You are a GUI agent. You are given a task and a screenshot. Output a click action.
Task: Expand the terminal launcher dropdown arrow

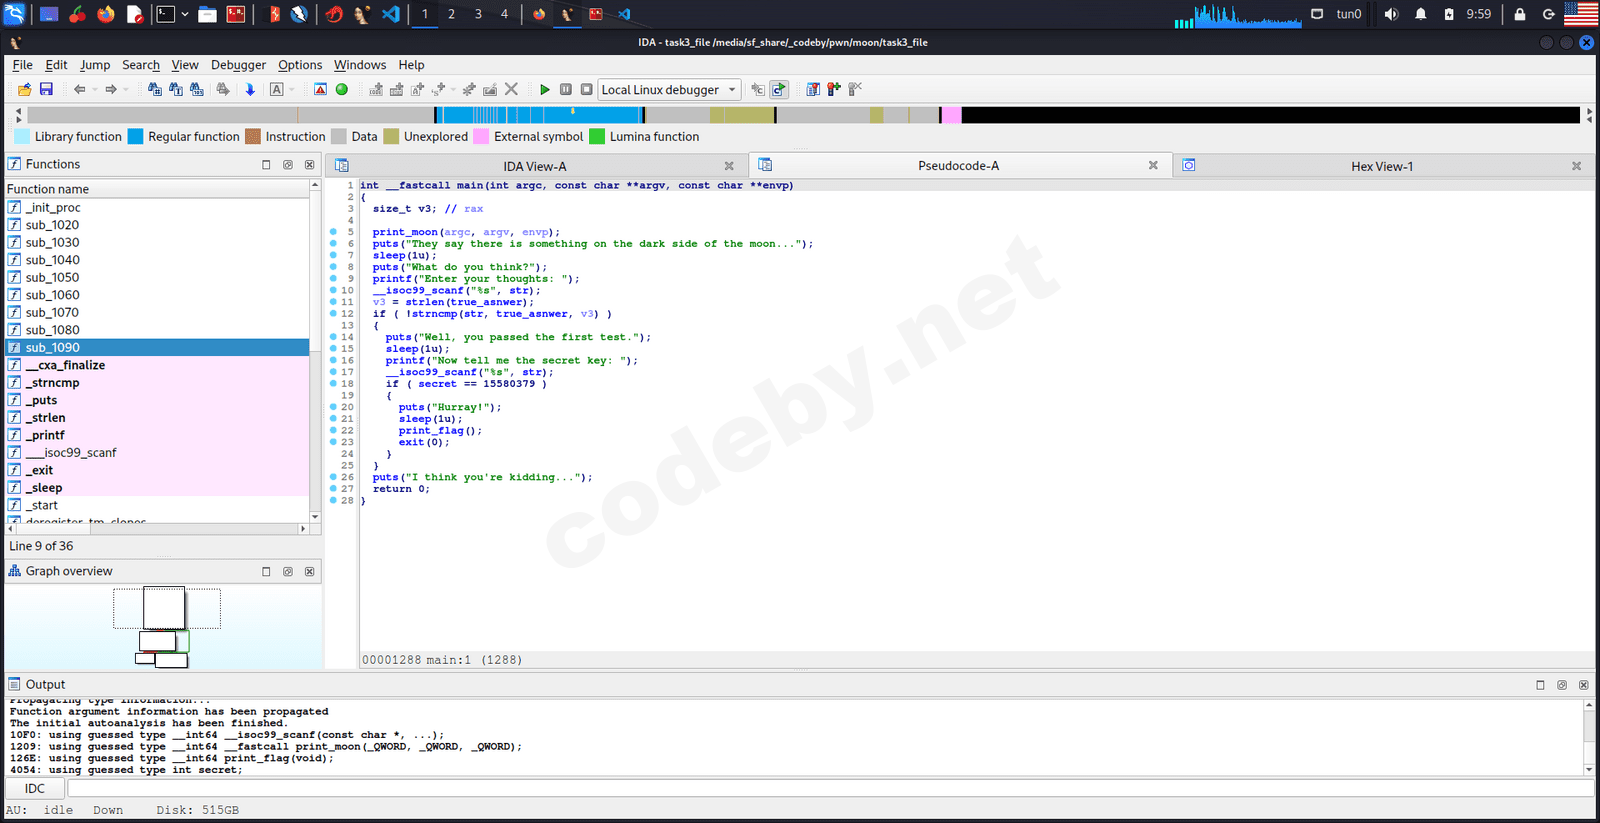(x=185, y=14)
